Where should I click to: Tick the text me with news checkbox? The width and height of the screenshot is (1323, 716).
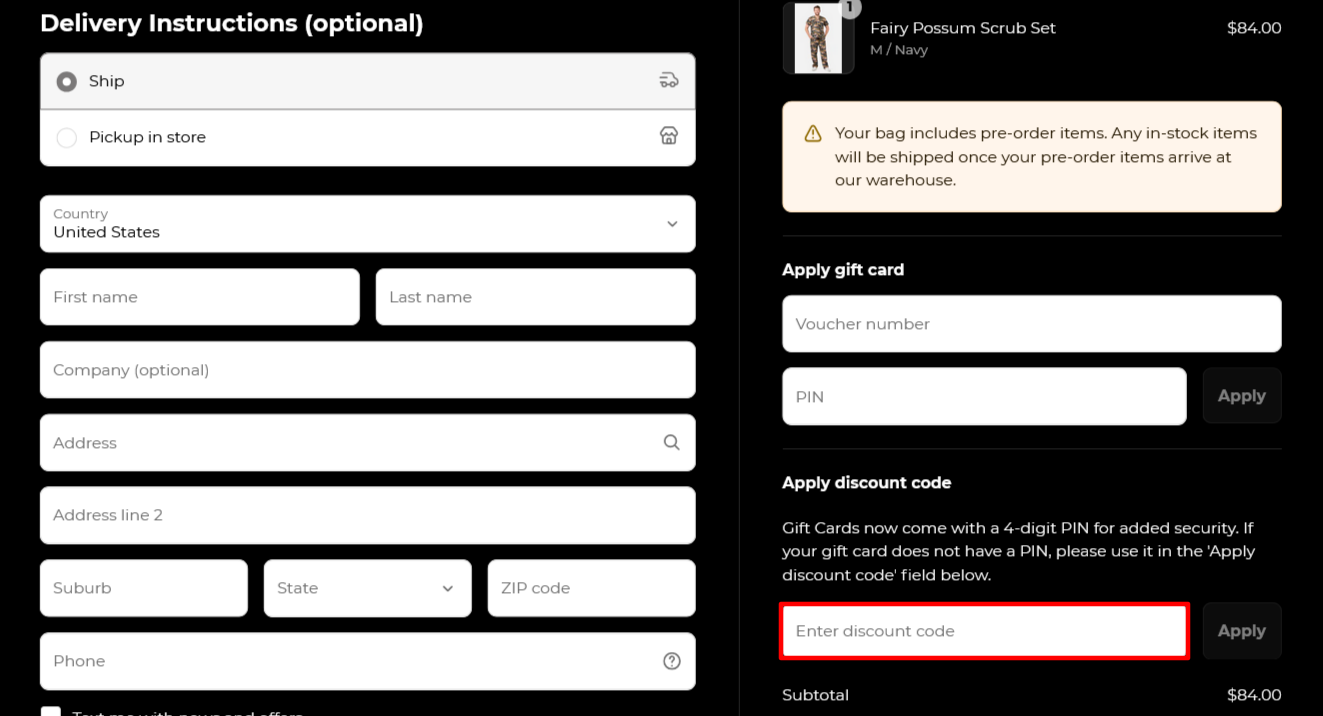coord(51,711)
